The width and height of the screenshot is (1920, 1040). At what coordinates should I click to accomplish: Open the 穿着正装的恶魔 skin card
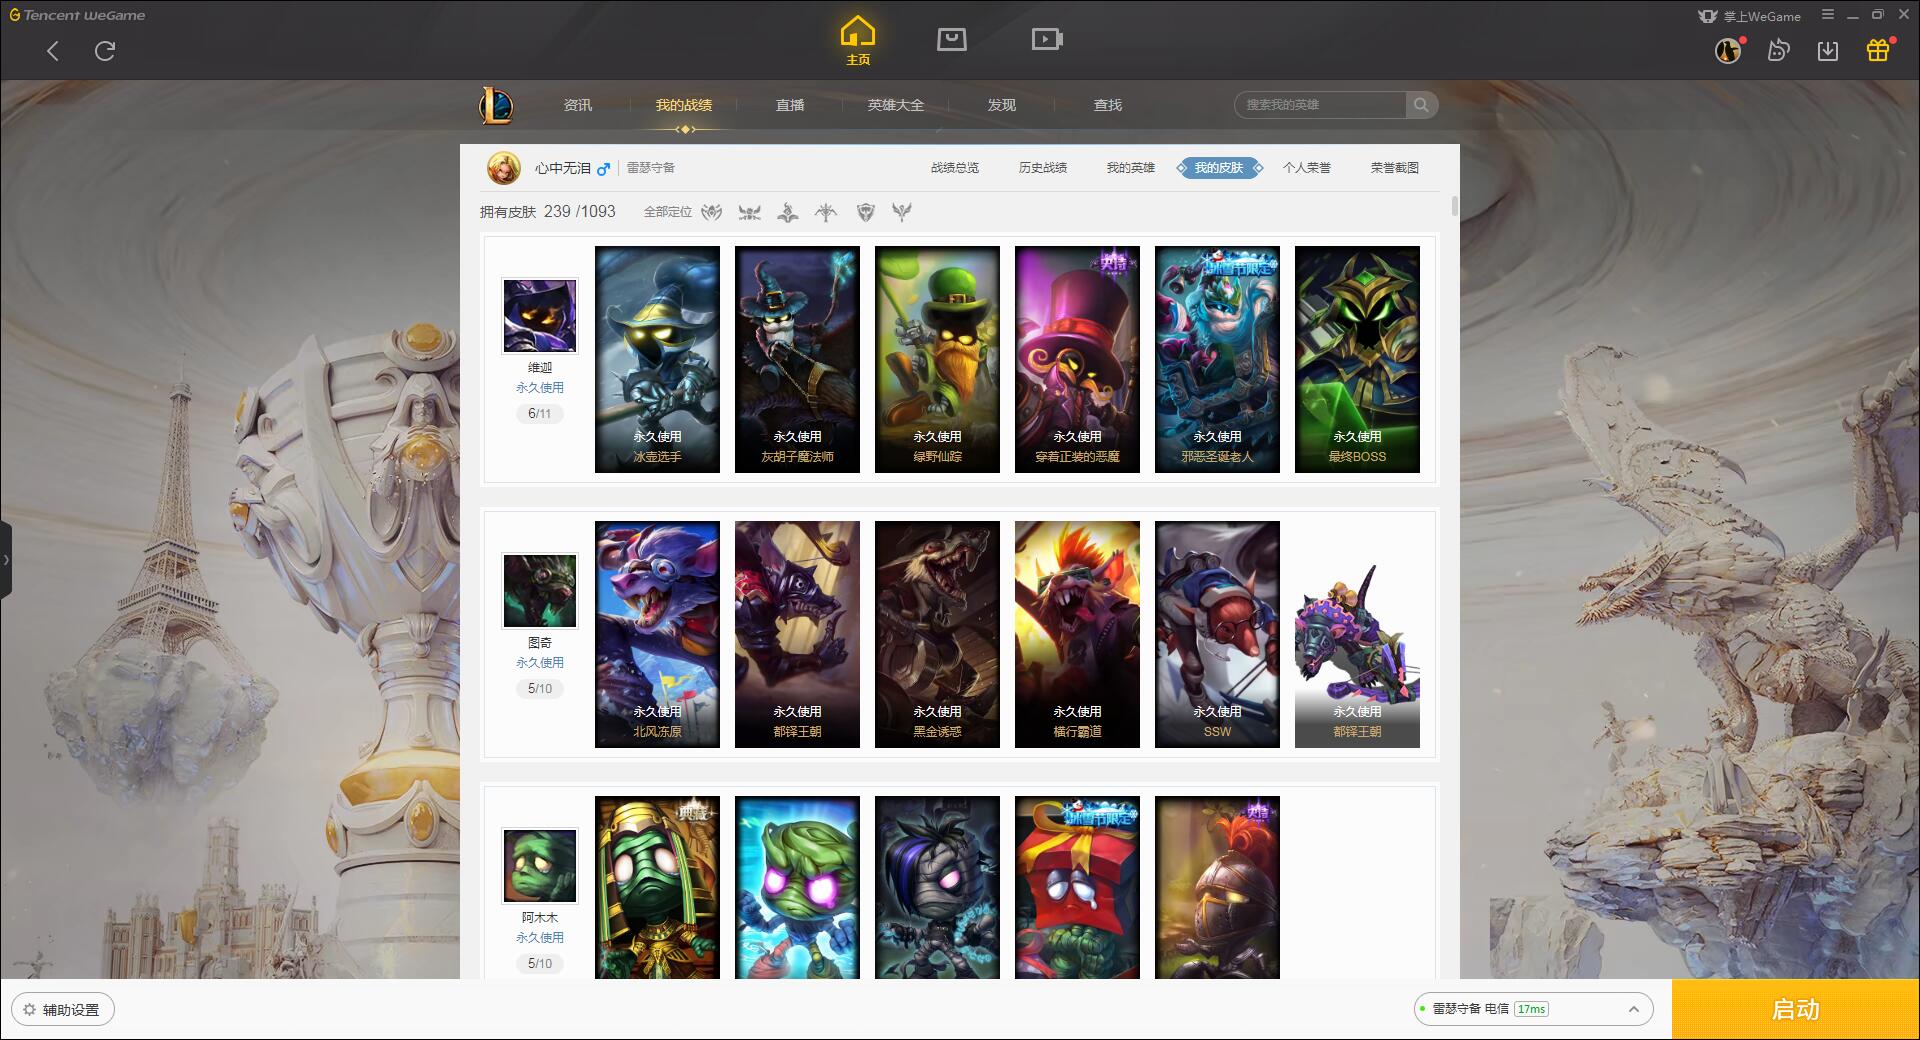pos(1077,359)
